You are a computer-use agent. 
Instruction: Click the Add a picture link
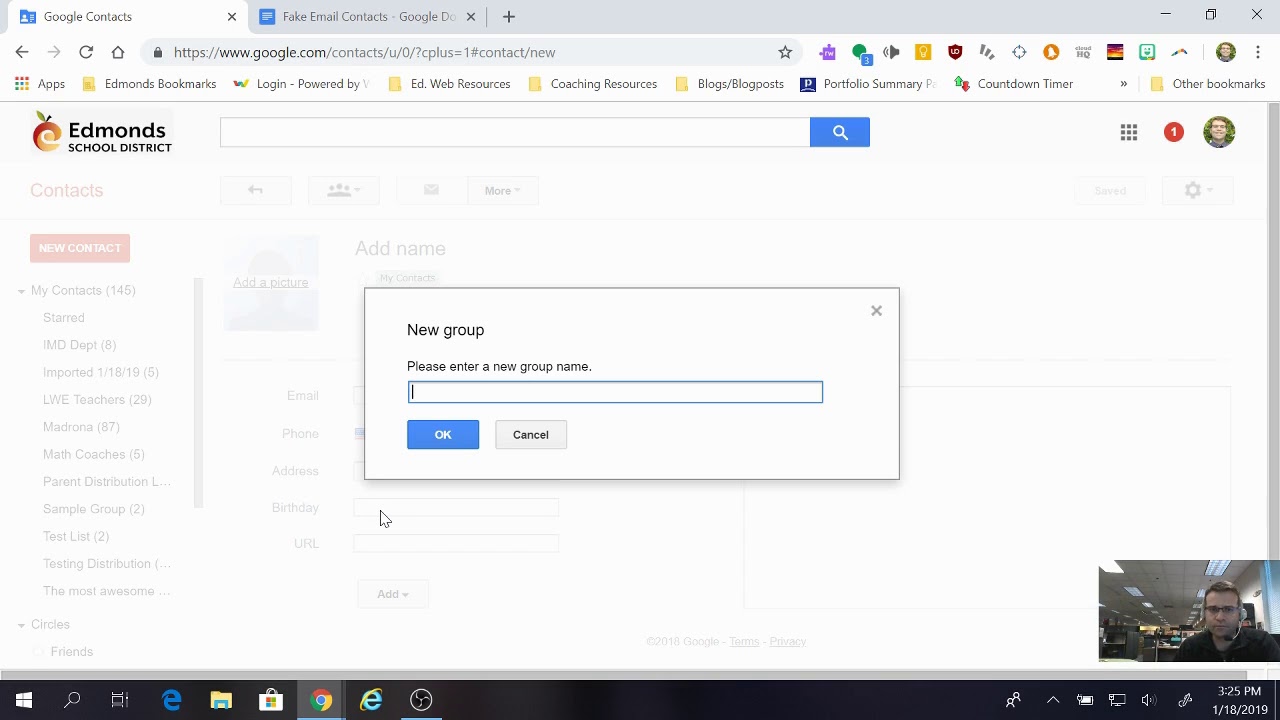pyautogui.click(x=270, y=283)
